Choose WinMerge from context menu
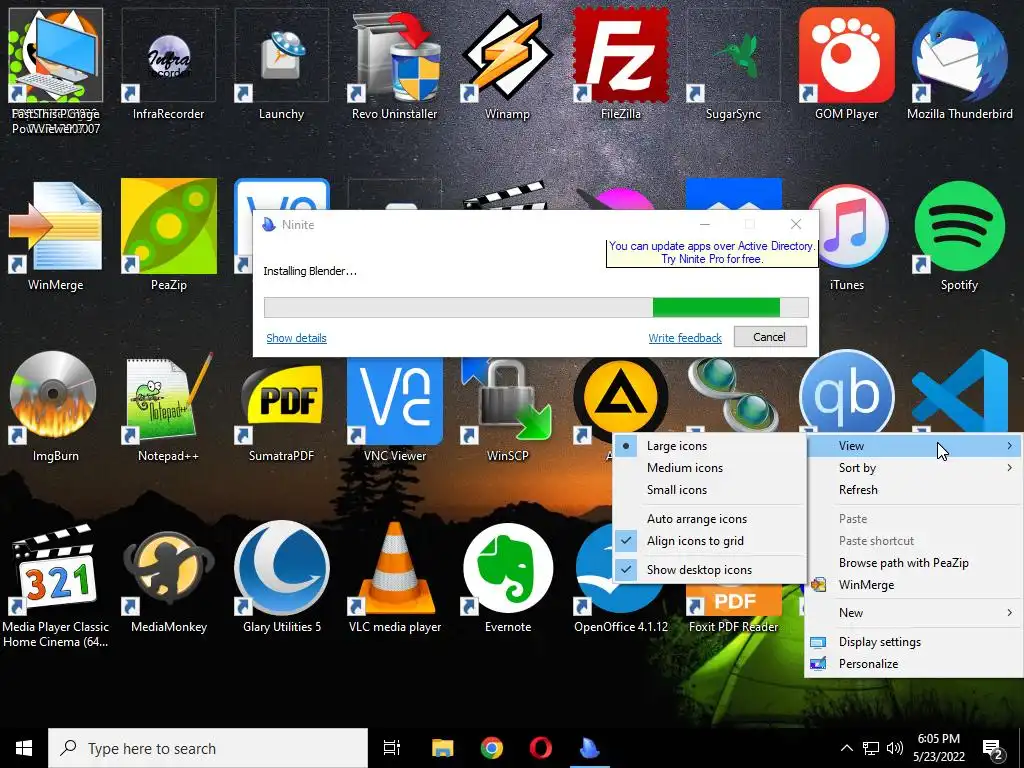Screen dimensions: 1024x768 (914, 584)
